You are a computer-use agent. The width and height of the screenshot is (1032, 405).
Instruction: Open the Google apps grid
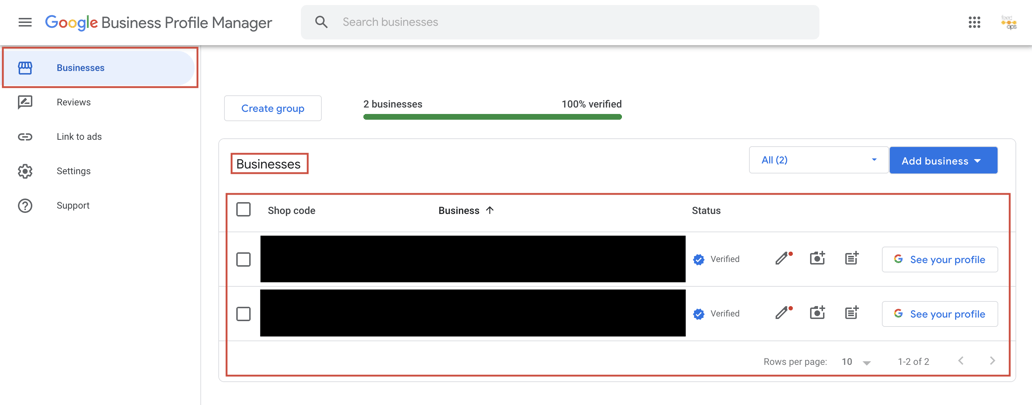[x=975, y=22]
